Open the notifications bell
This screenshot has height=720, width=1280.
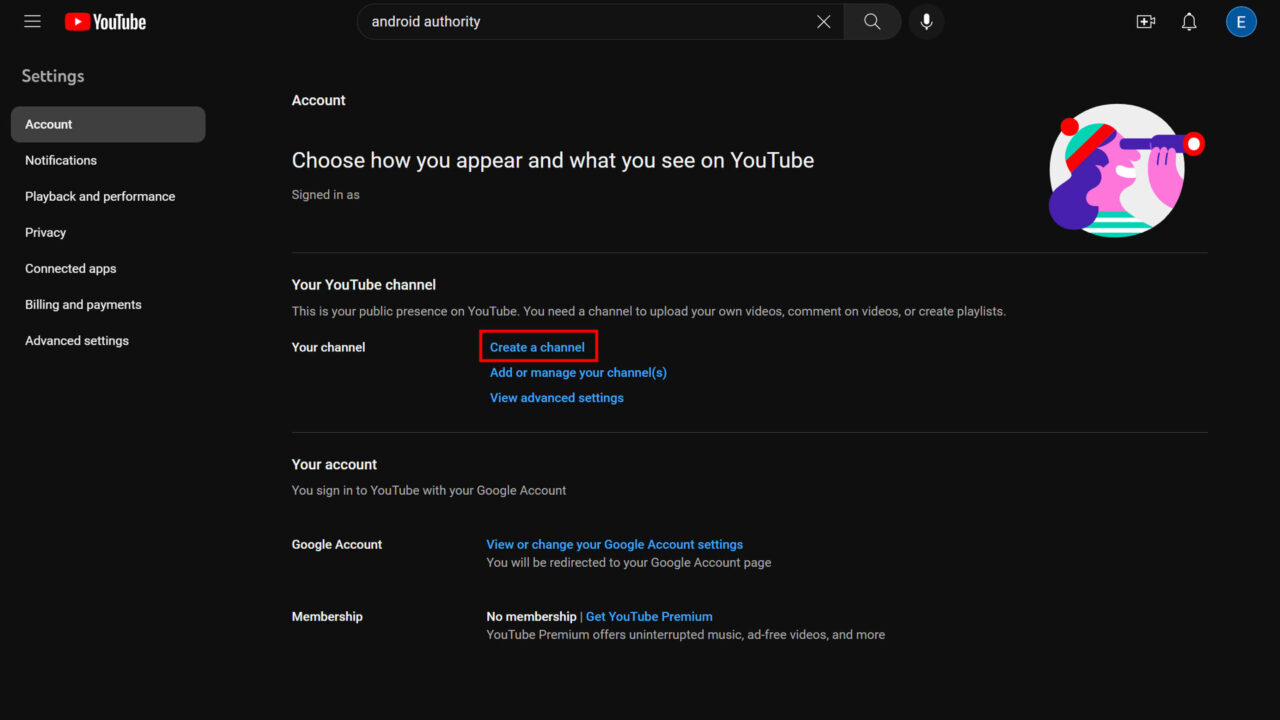pyautogui.click(x=1189, y=22)
